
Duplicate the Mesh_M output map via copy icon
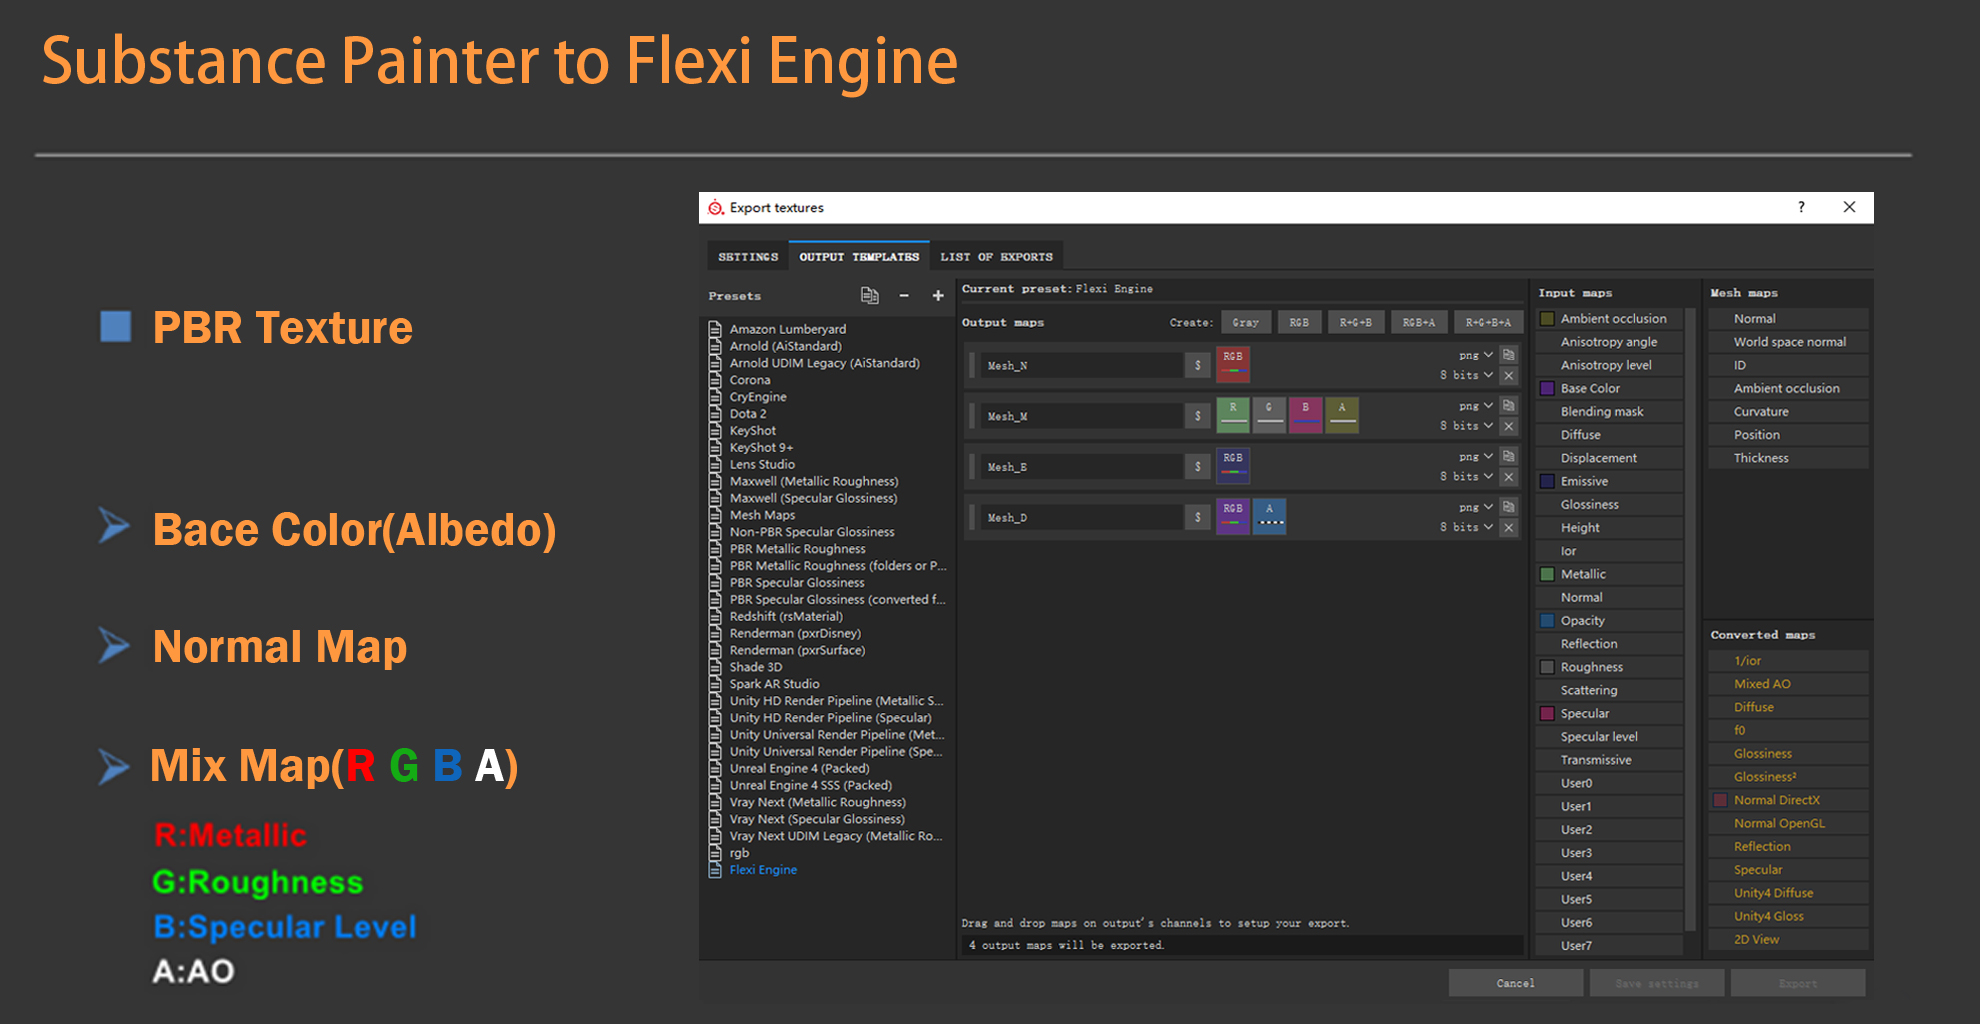1509,405
